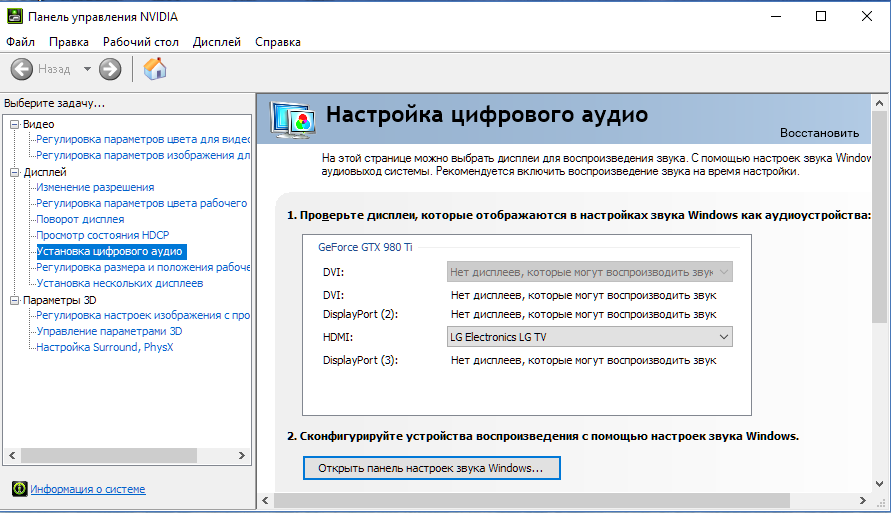Open Управление параметрами 3D task
This screenshot has height=513, width=891.
point(109,331)
